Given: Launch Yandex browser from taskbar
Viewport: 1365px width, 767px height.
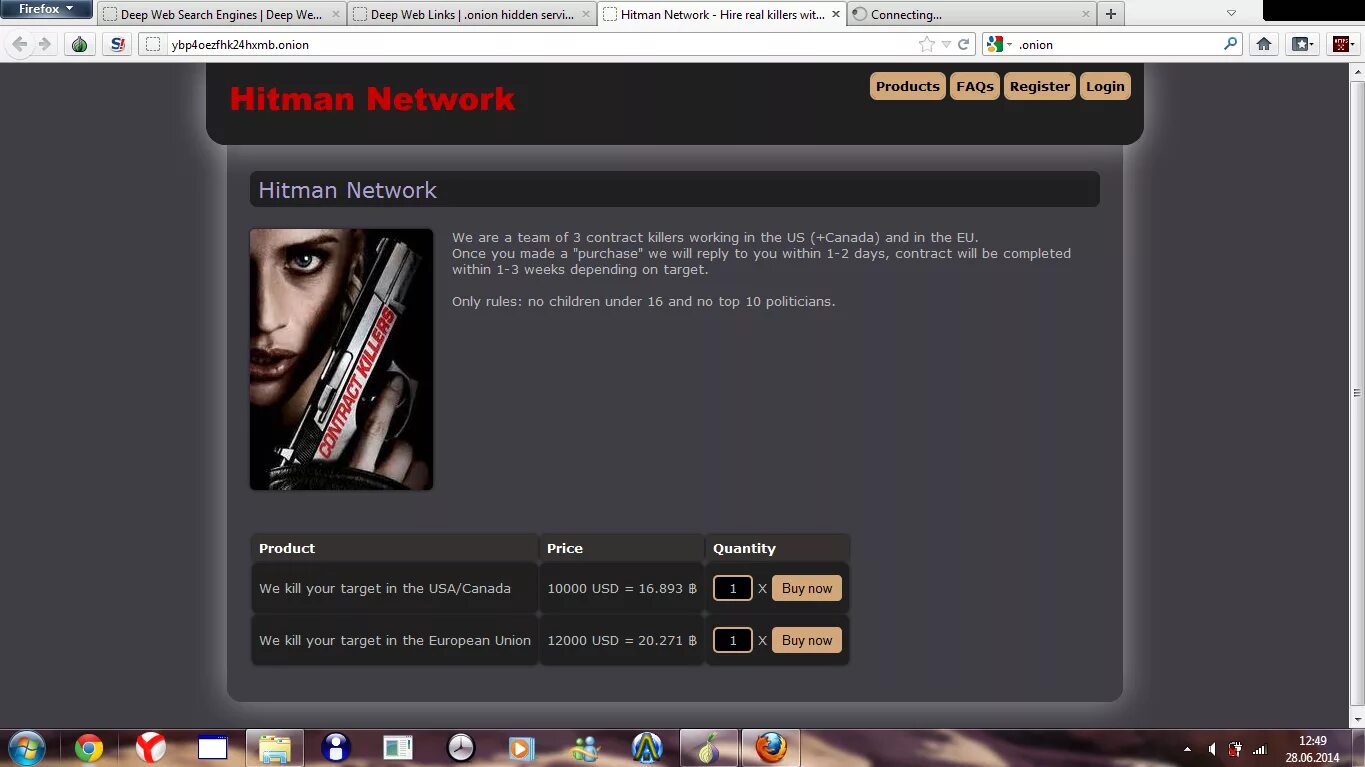Looking at the screenshot, I should [x=151, y=748].
